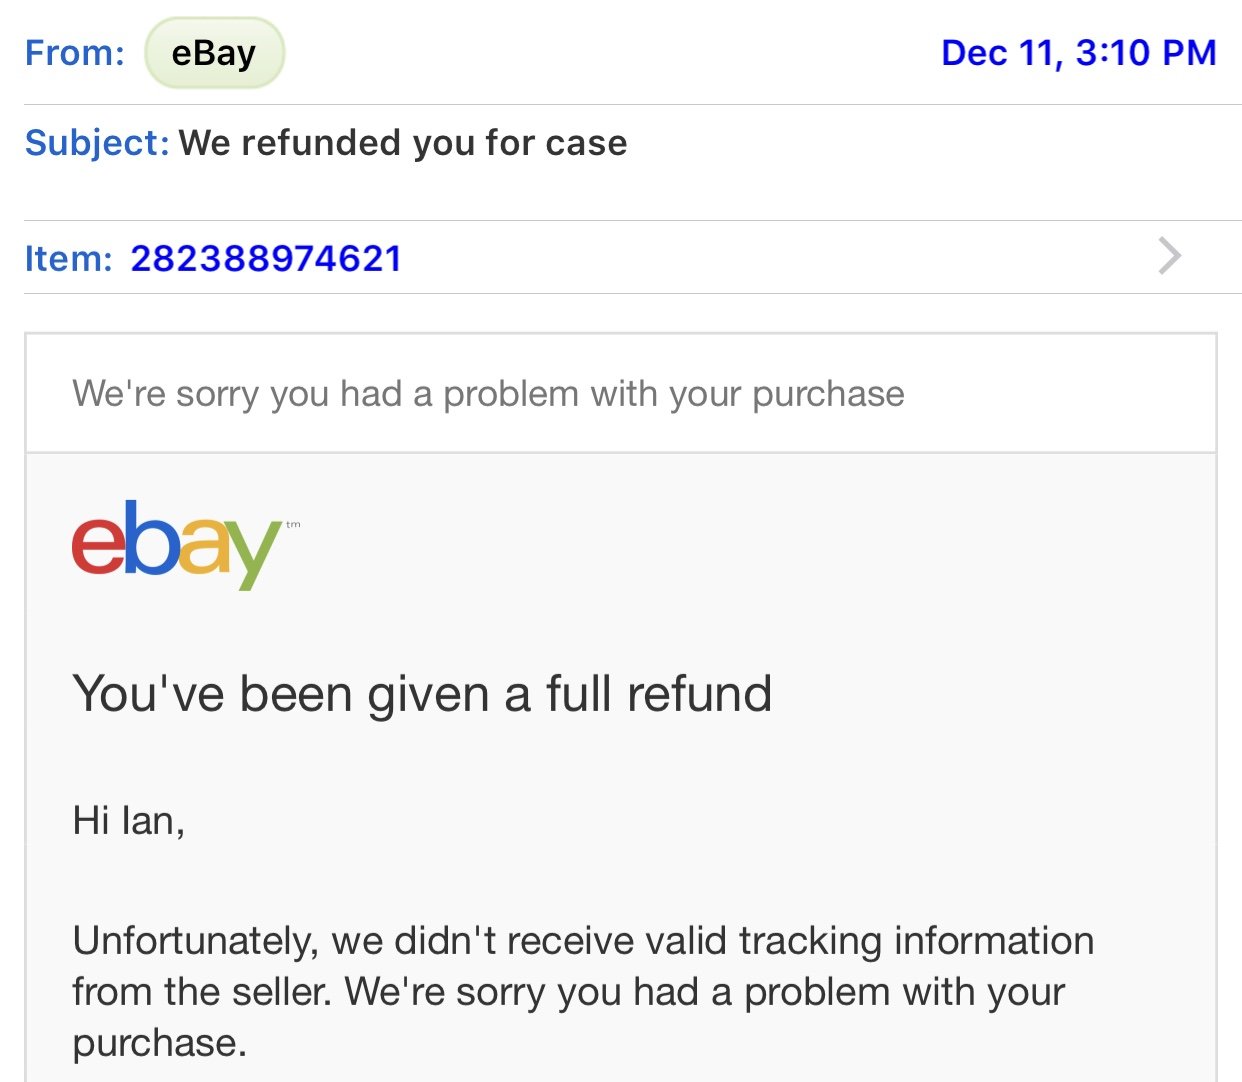Select the text from the seller

click(202, 992)
